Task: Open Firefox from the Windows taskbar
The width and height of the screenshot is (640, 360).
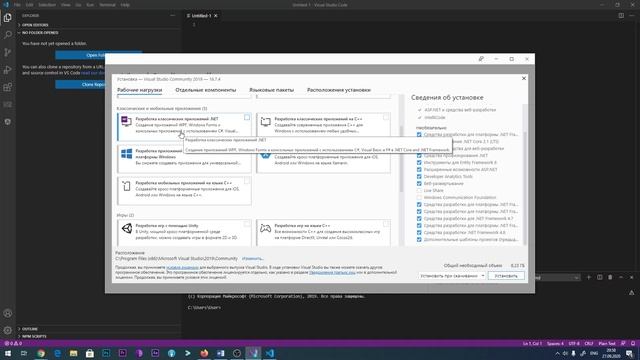Action: [x=204, y=353]
